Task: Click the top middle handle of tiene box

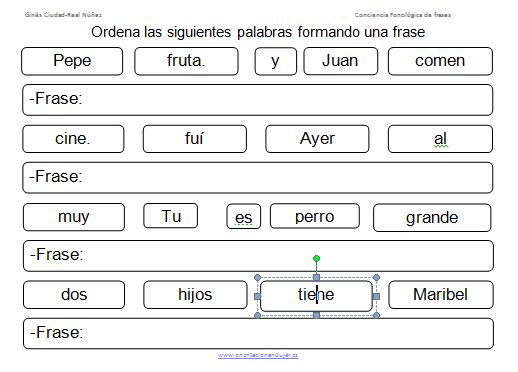Action: point(316,277)
